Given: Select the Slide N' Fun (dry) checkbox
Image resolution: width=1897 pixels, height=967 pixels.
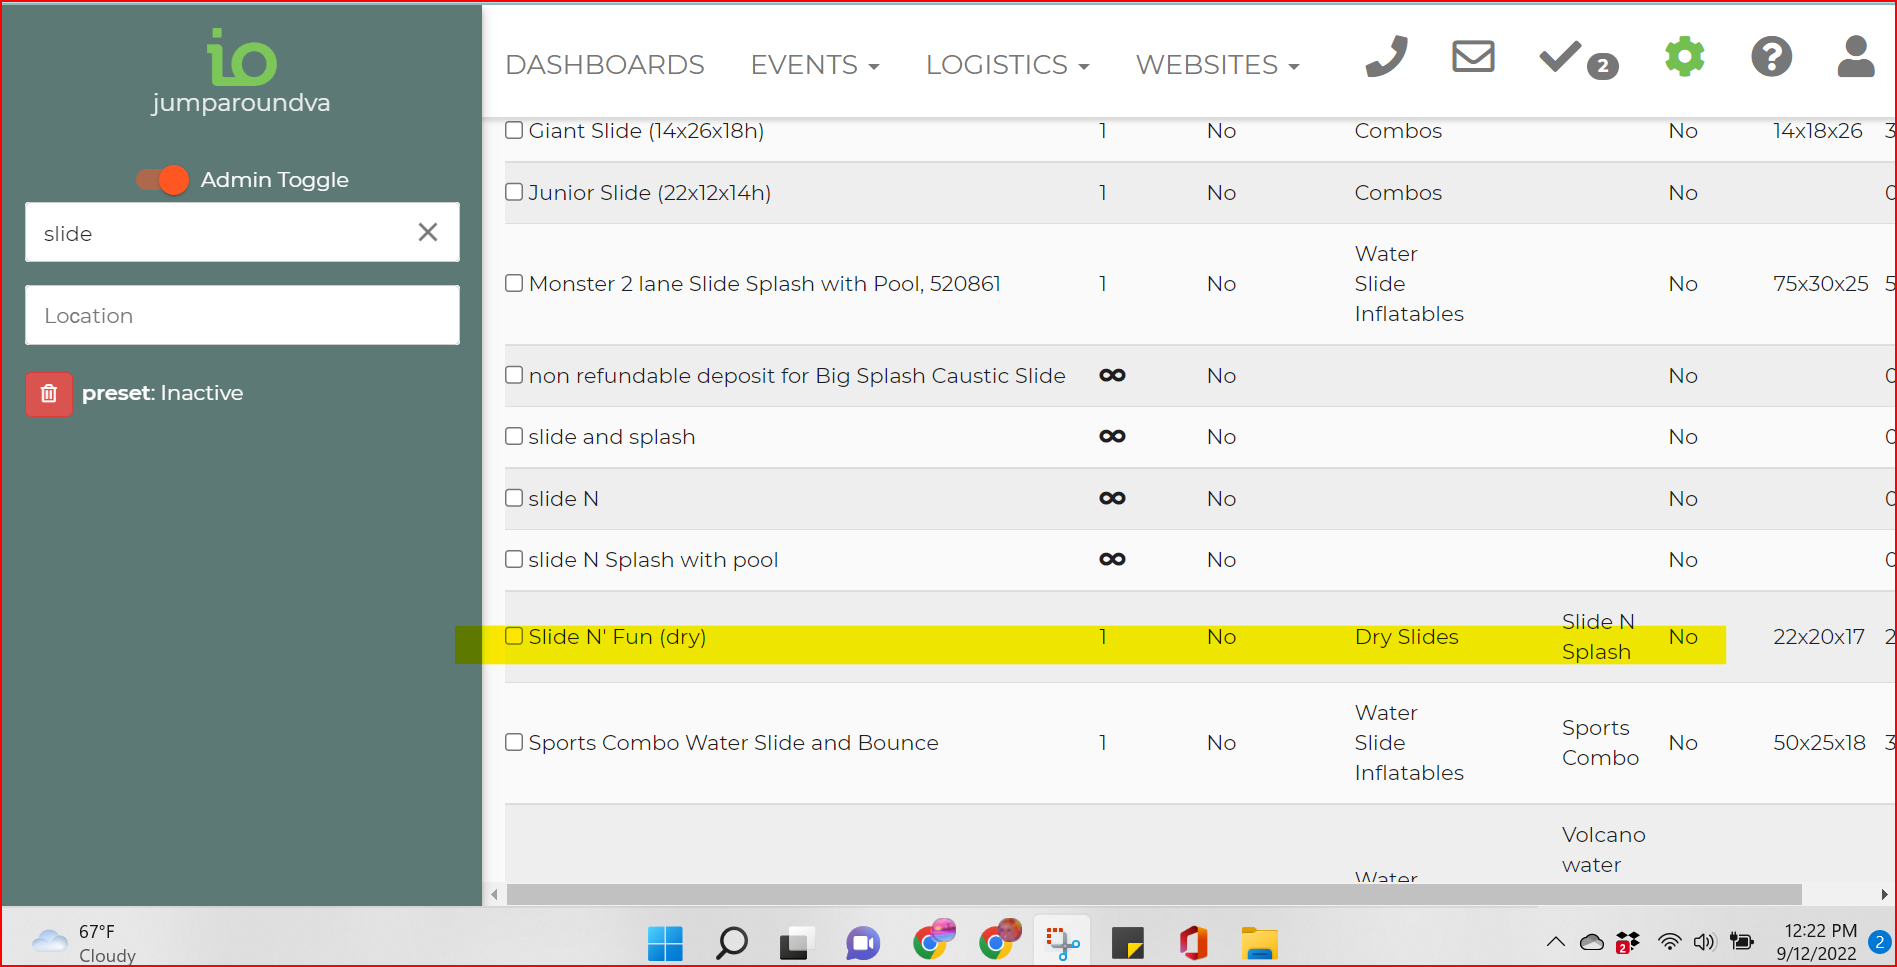Looking at the screenshot, I should 514,636.
